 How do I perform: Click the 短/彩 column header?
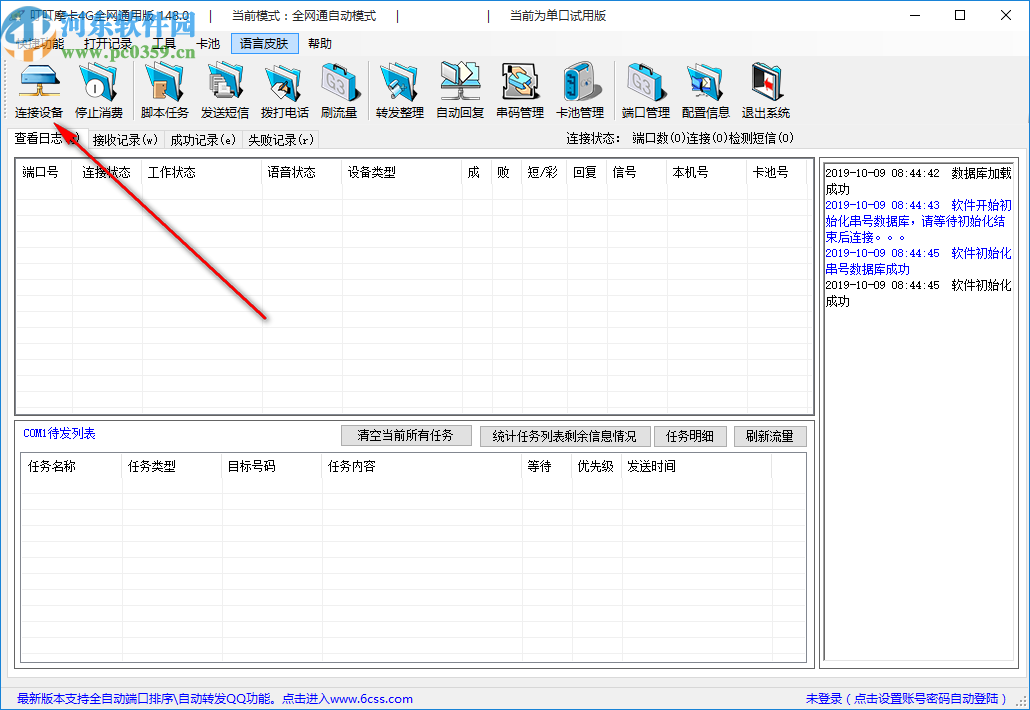543,172
